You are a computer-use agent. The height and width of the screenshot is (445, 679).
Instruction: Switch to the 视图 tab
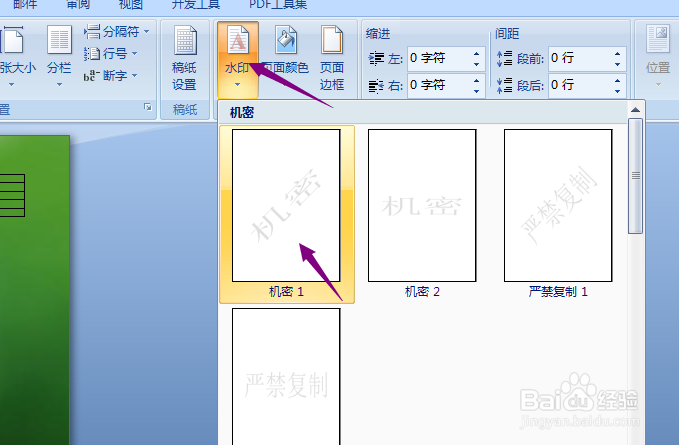point(130,5)
